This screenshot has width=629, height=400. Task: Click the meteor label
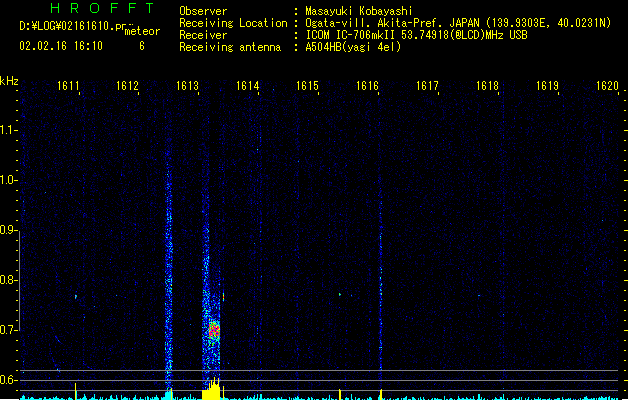pos(142,31)
